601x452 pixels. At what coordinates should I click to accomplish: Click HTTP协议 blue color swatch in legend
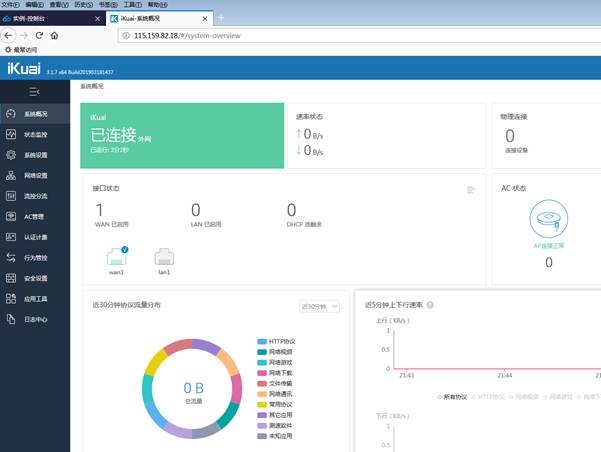tap(262, 341)
